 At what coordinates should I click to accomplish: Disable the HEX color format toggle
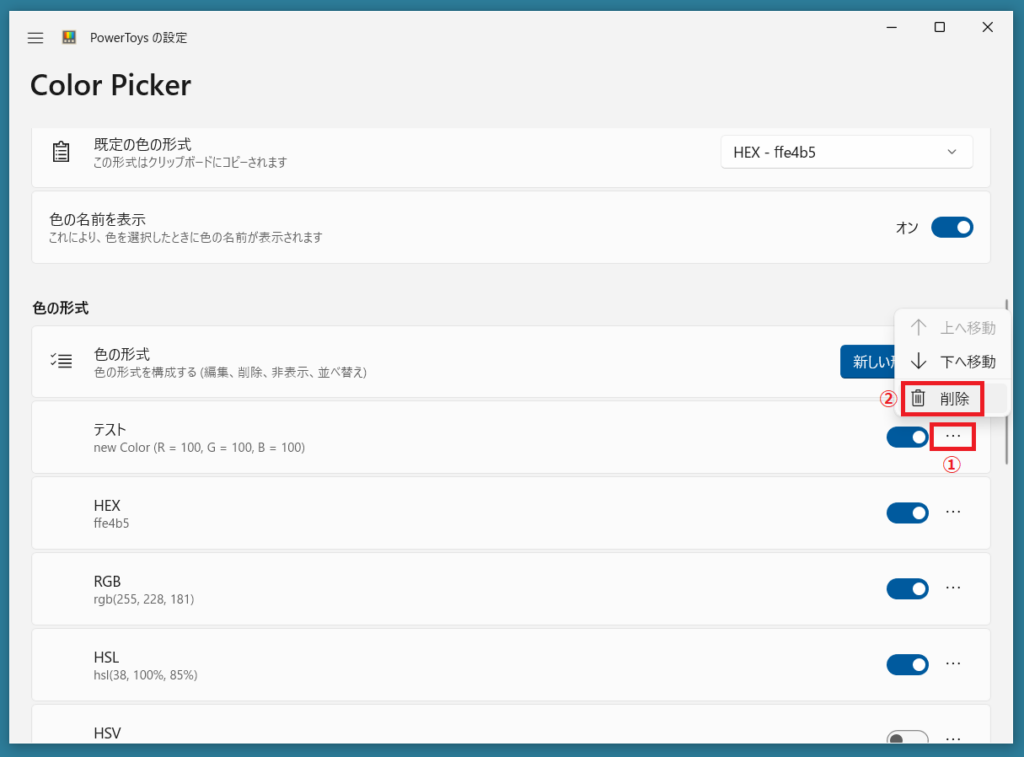click(x=907, y=513)
